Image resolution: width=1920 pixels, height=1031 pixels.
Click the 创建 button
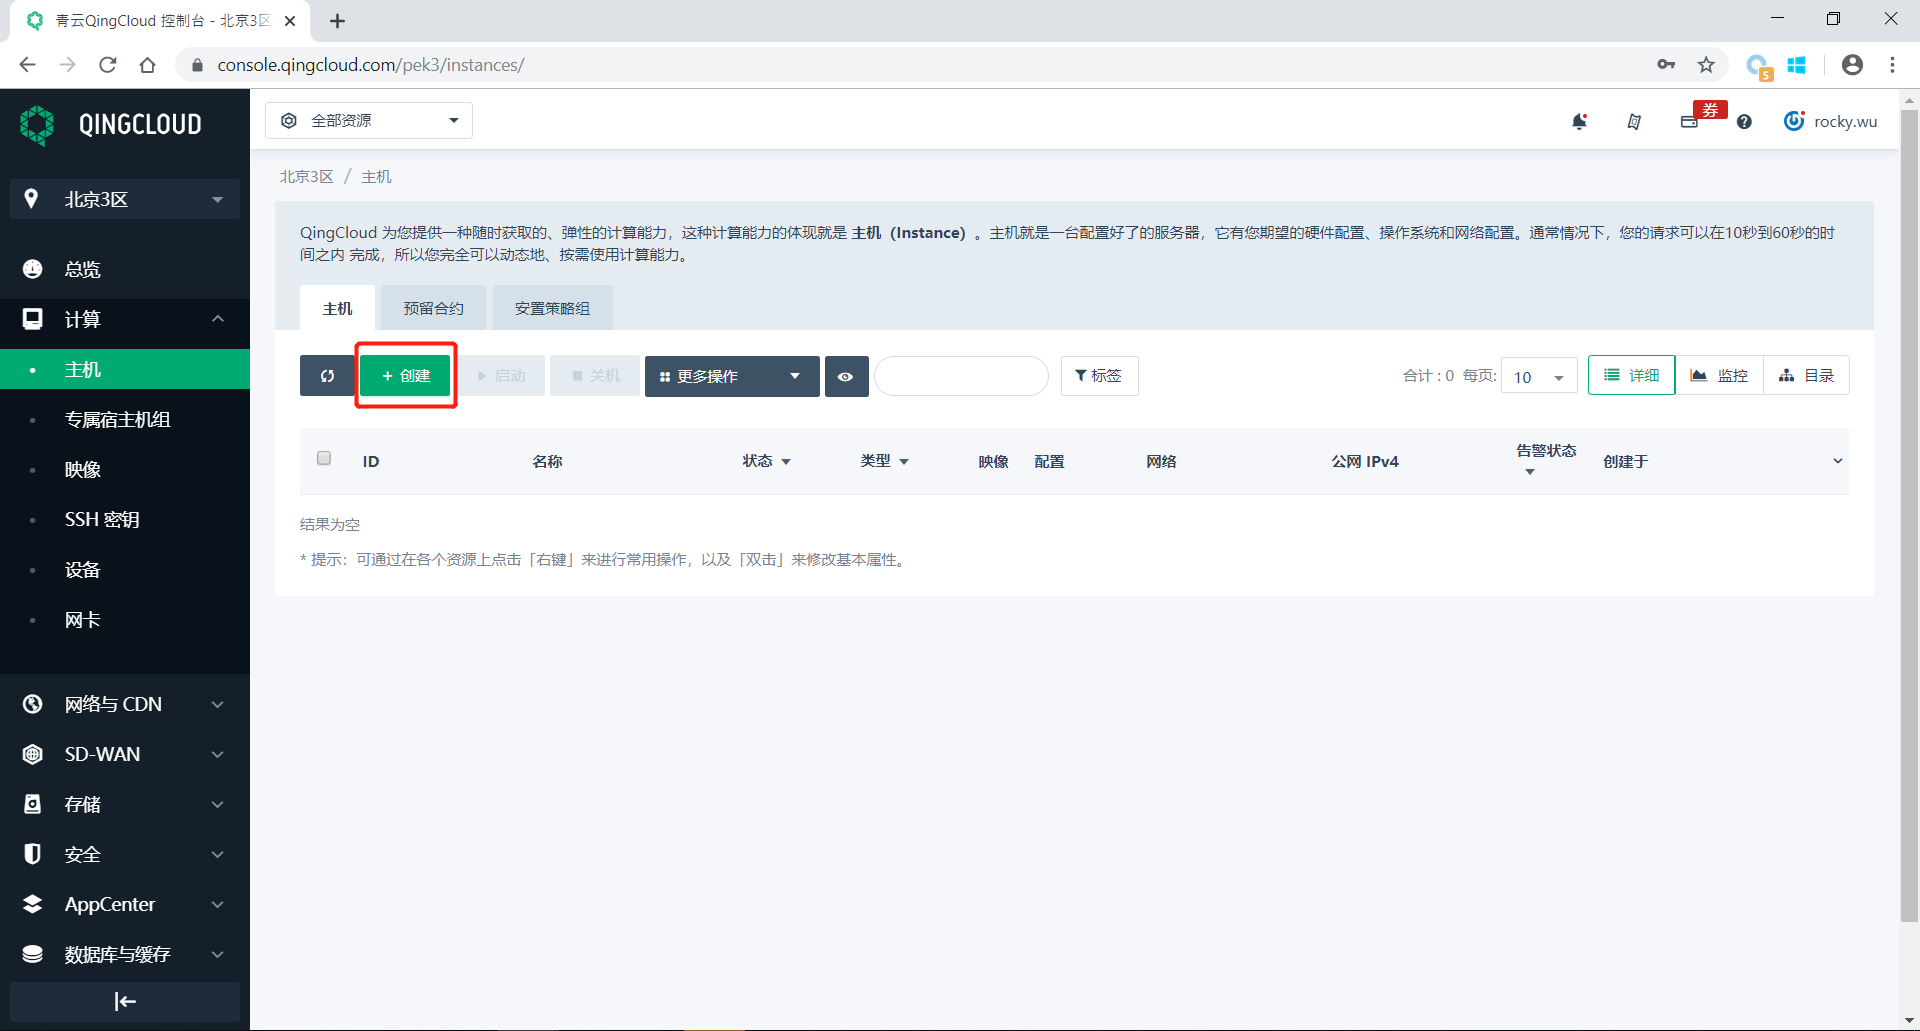tap(406, 376)
